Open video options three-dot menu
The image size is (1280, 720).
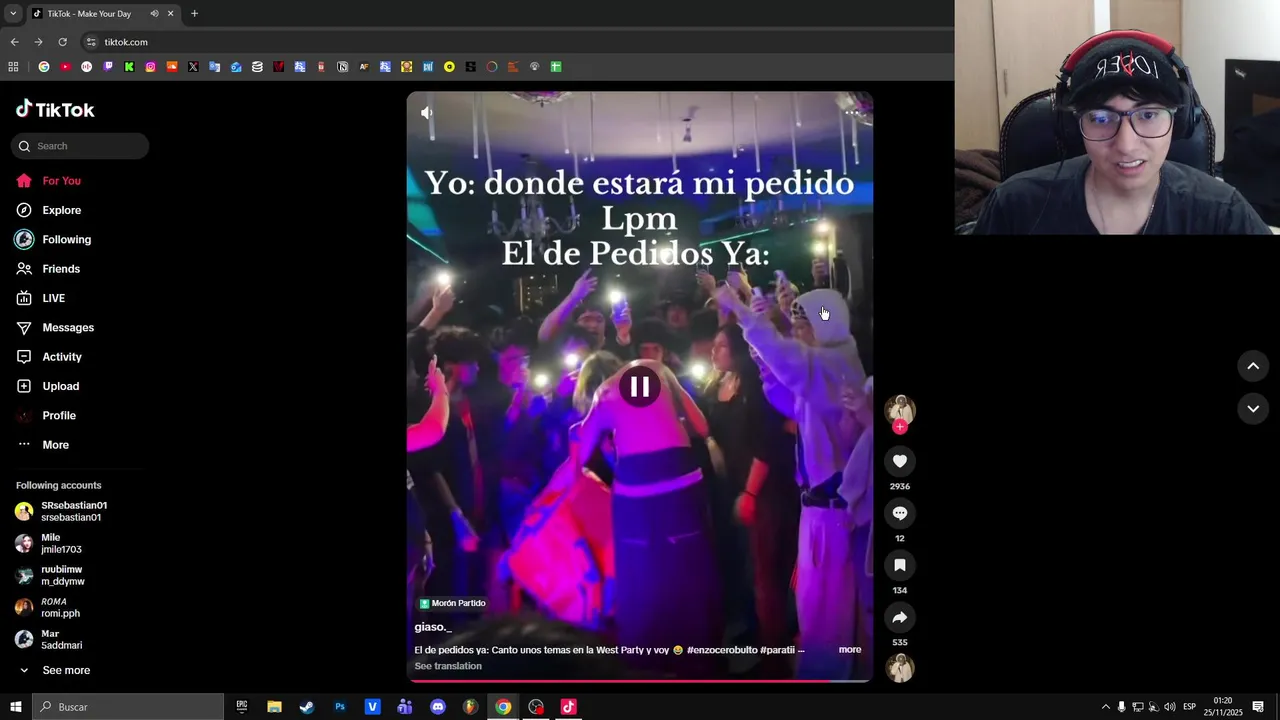(852, 113)
